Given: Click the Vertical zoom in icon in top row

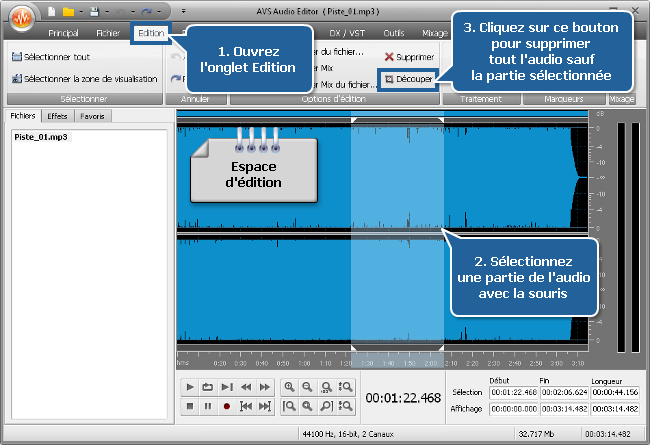Looking at the screenshot, I should 345,387.
